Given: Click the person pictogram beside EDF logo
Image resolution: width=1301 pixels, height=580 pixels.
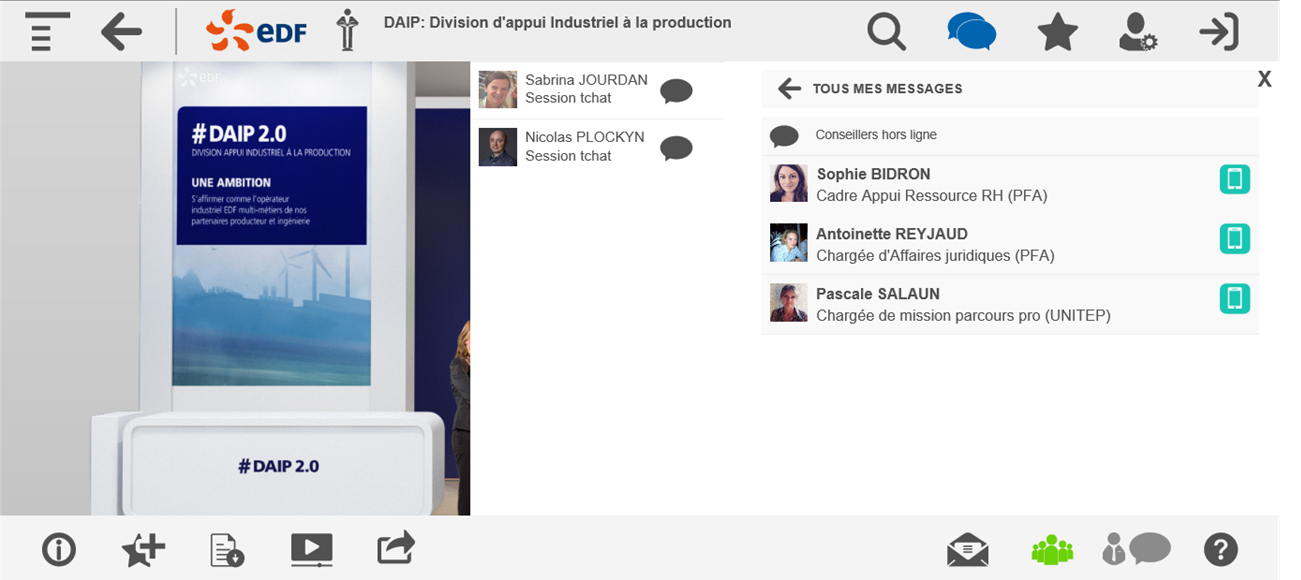Looking at the screenshot, I should (x=347, y=31).
